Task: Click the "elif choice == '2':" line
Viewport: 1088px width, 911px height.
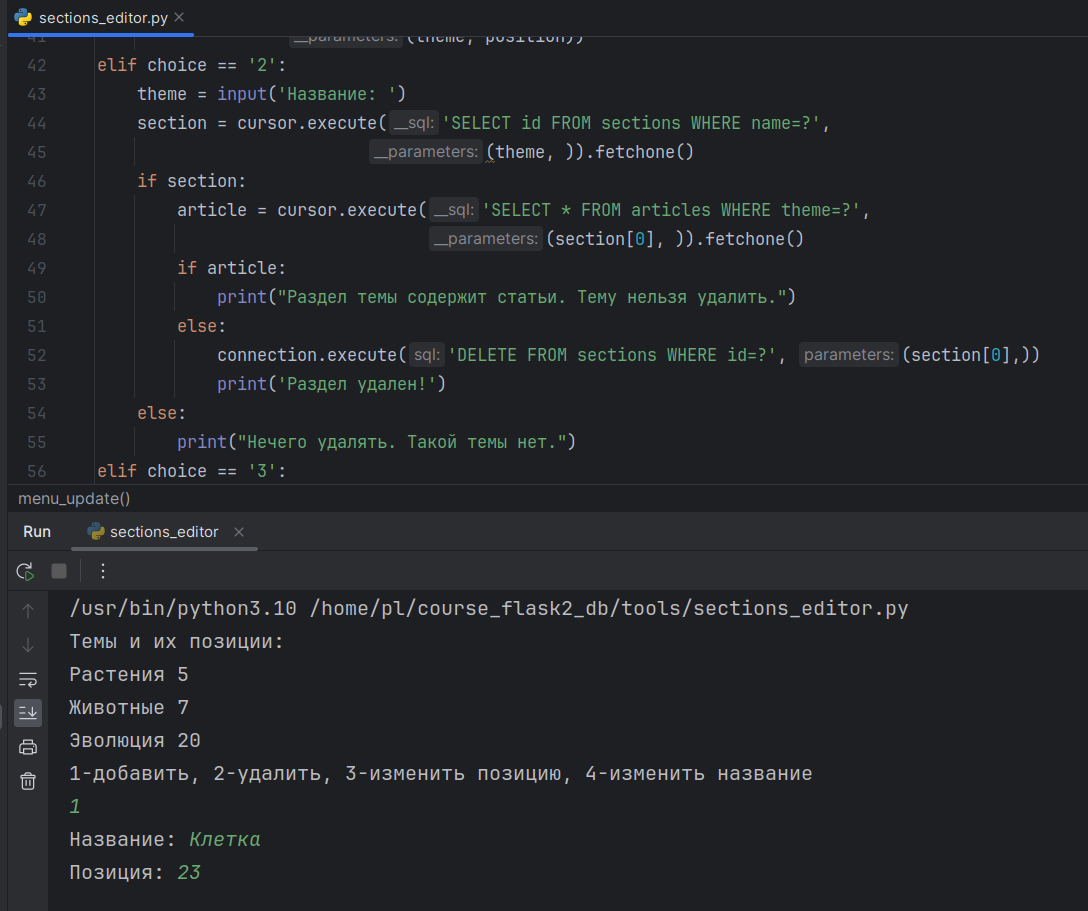Action: click(192, 66)
